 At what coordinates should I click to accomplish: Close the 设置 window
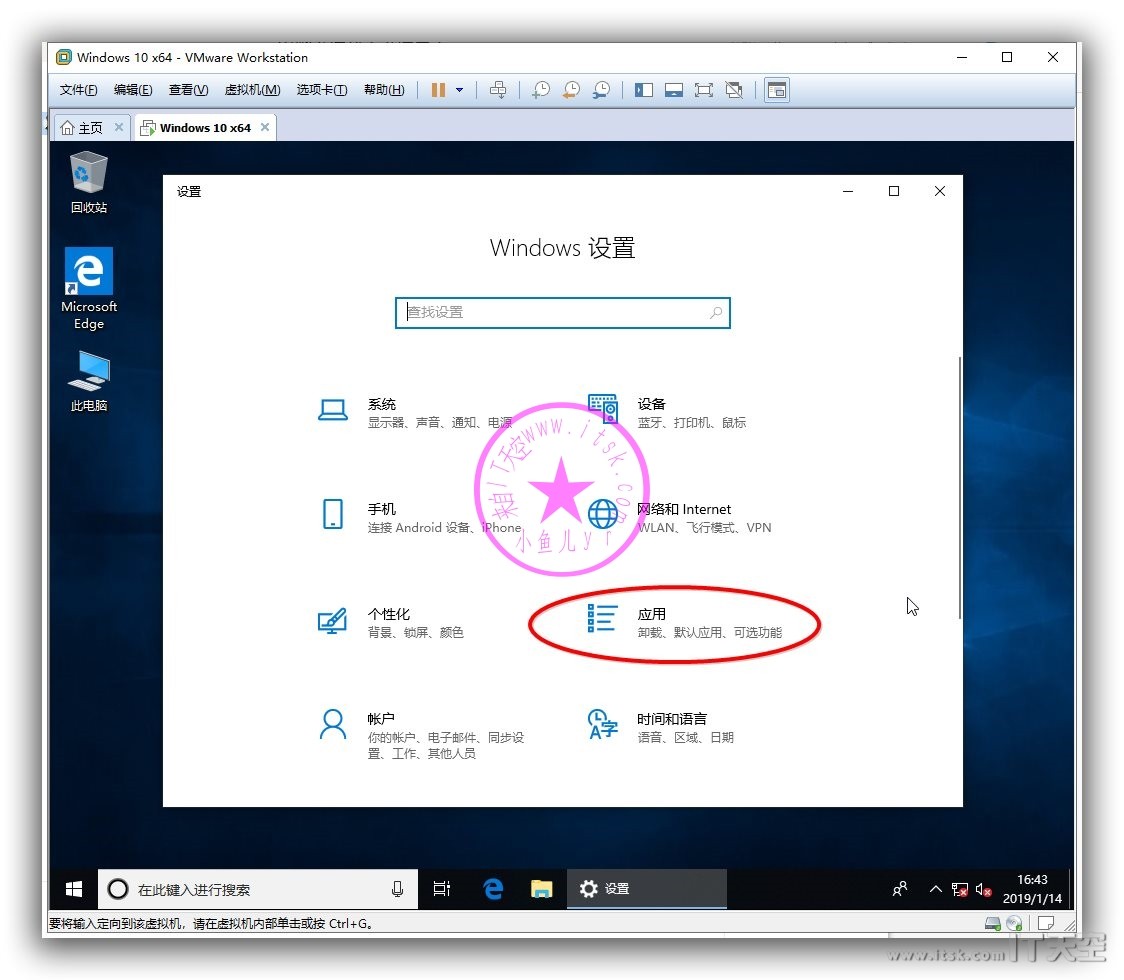[x=940, y=191]
